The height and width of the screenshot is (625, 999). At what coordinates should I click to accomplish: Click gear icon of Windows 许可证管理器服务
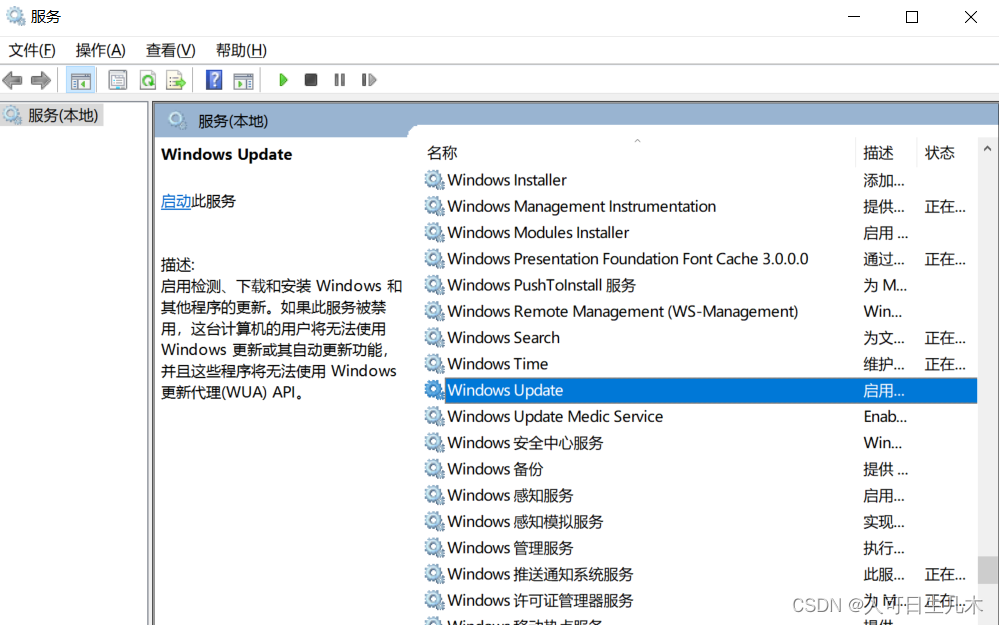pos(435,600)
